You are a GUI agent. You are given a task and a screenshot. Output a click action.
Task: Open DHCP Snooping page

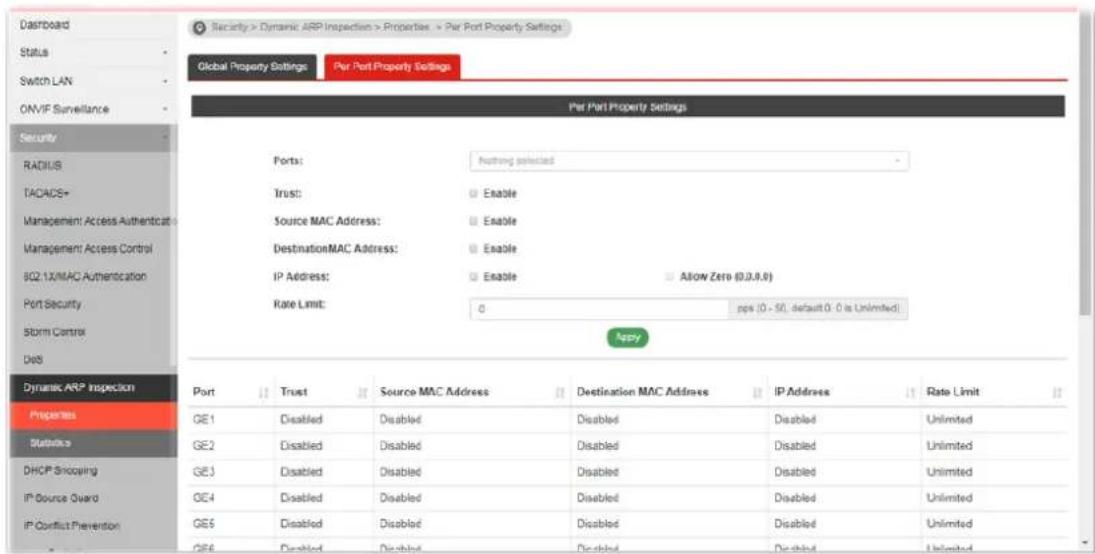click(x=60, y=471)
